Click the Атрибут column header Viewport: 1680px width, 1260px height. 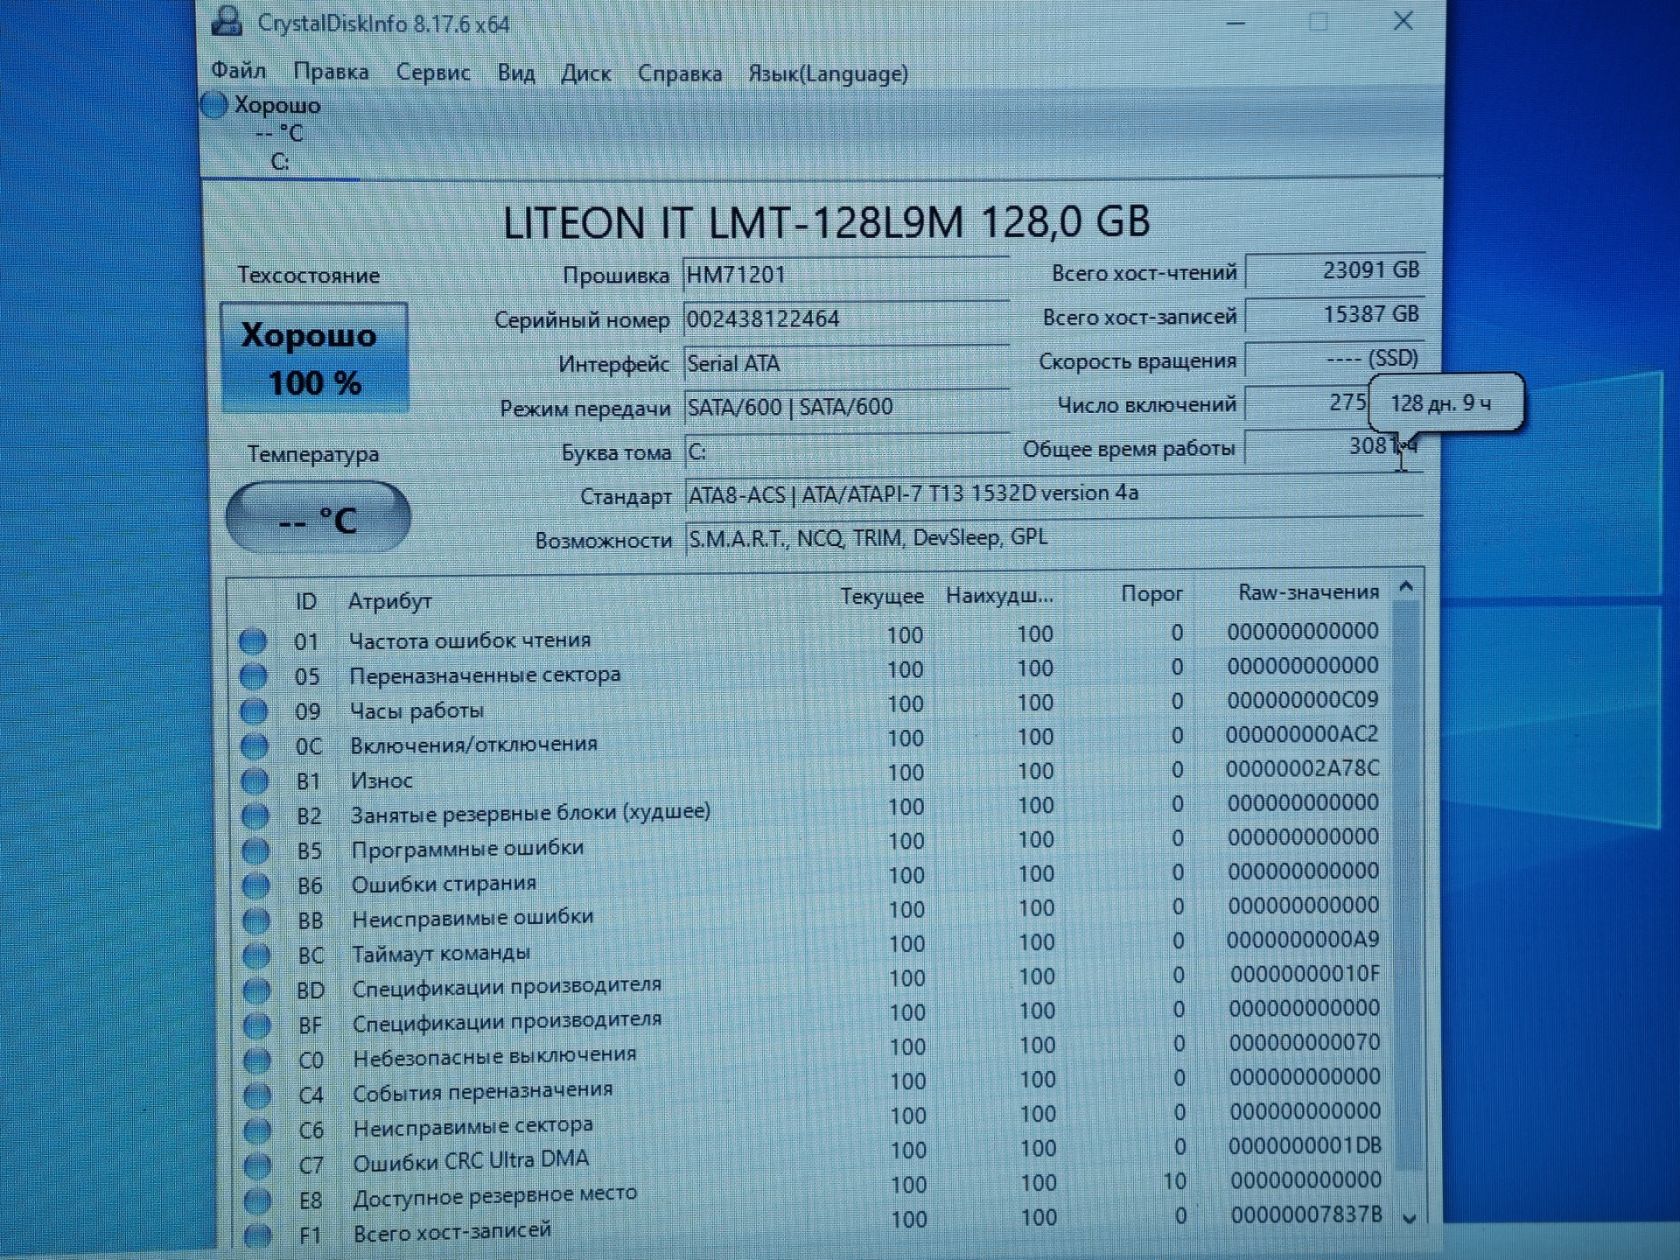[390, 601]
